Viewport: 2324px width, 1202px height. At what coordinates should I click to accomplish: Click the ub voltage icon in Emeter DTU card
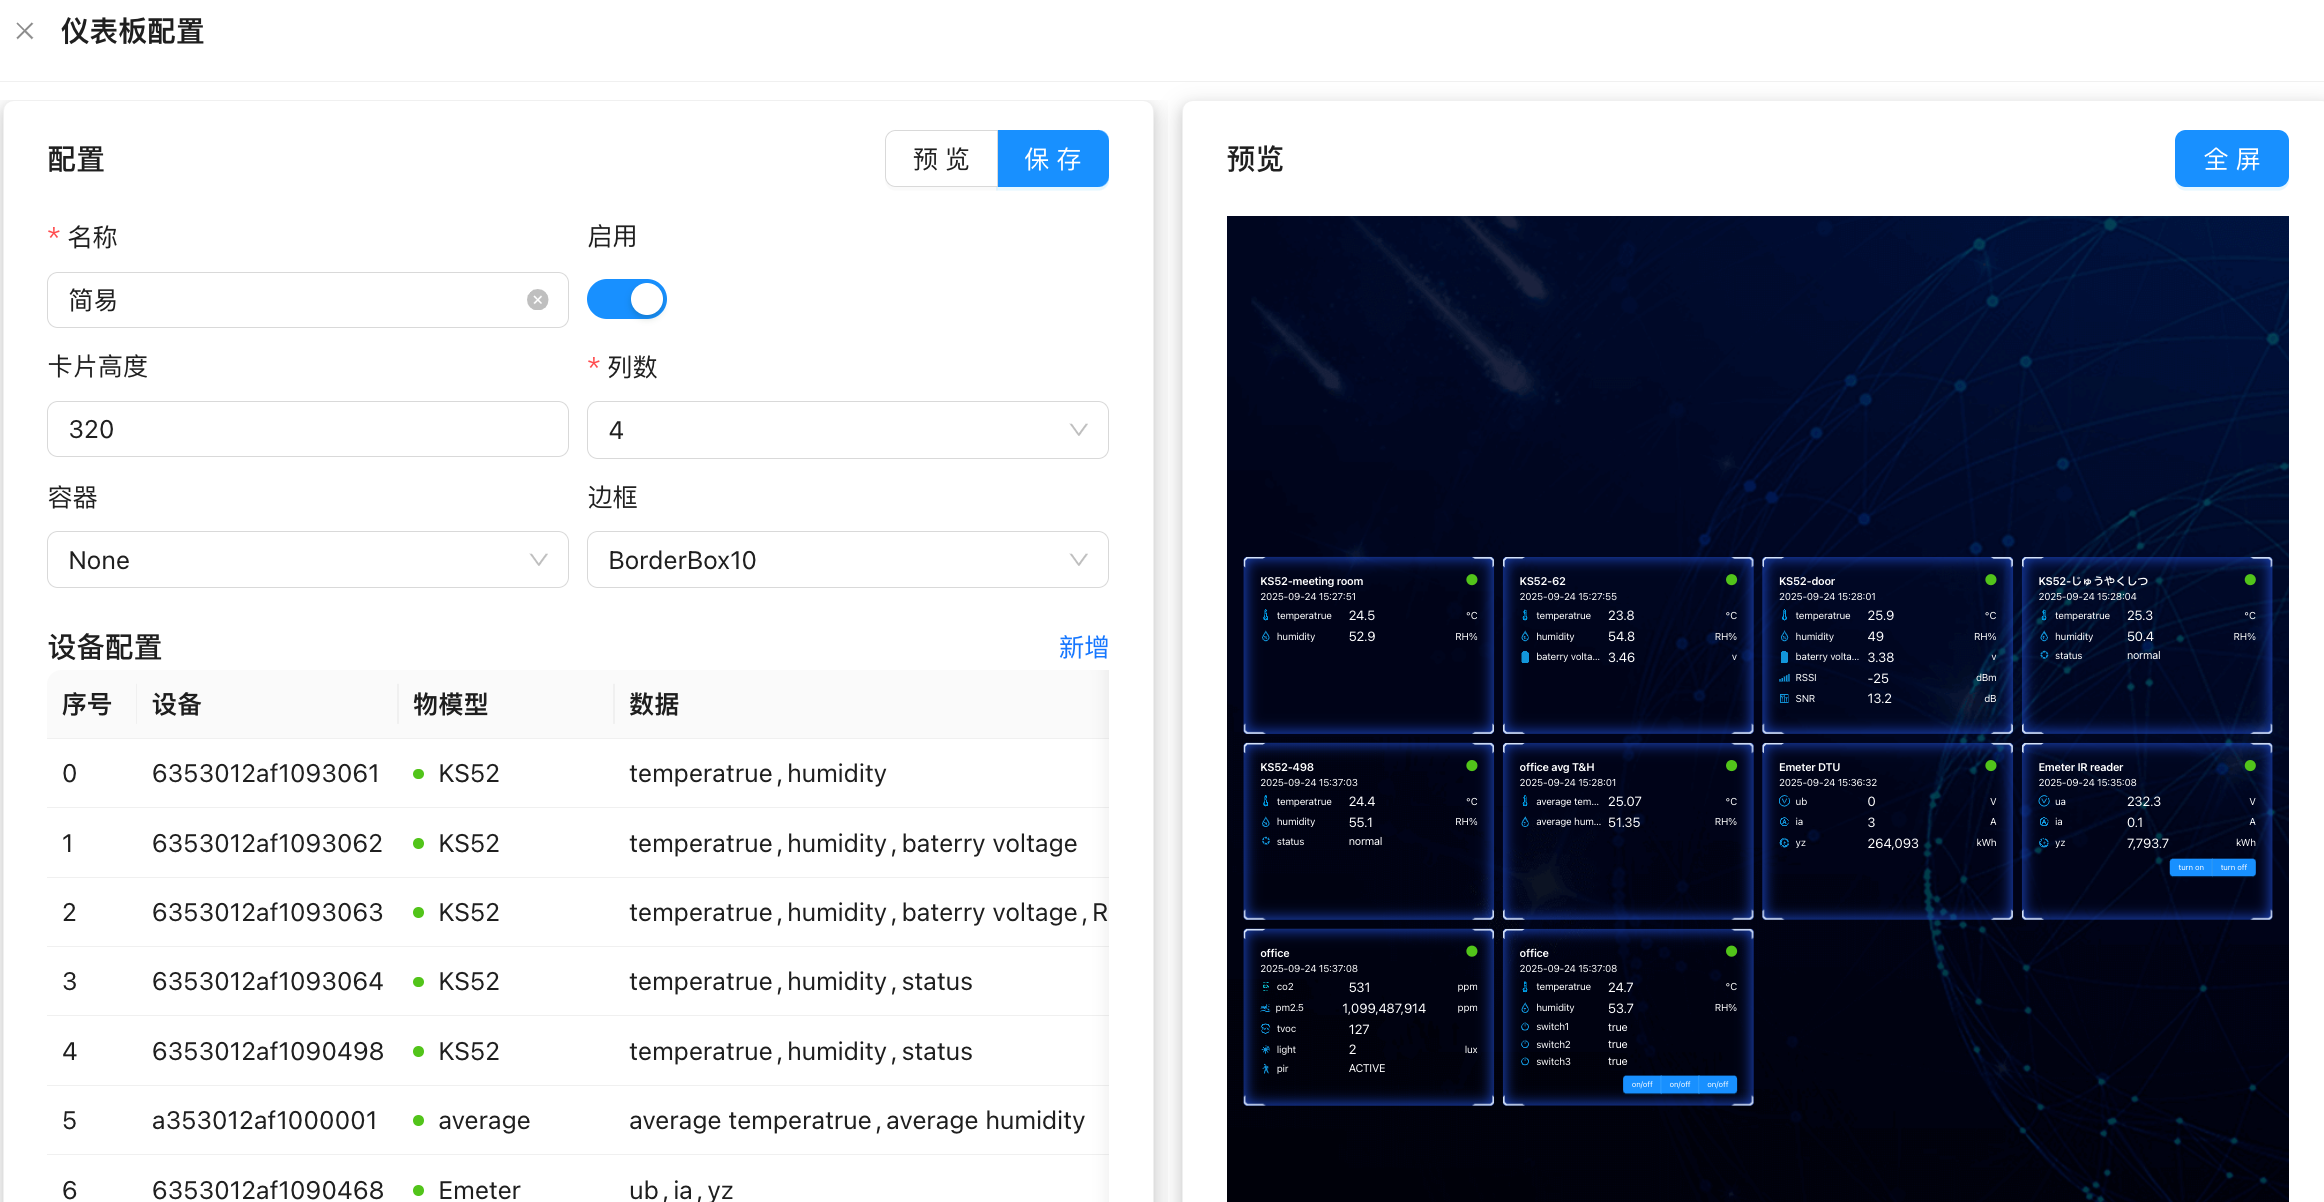tap(1784, 801)
